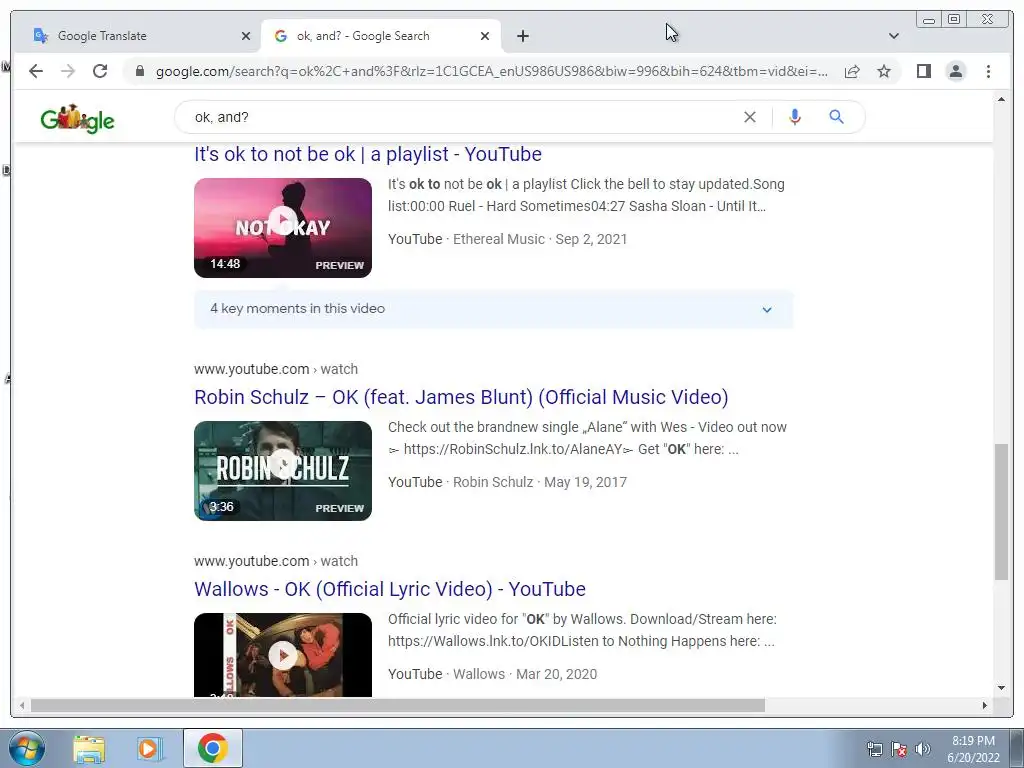Click the scroll-up arrow of vertical scrollbar
This screenshot has height=768, width=1024.
(1001, 99)
